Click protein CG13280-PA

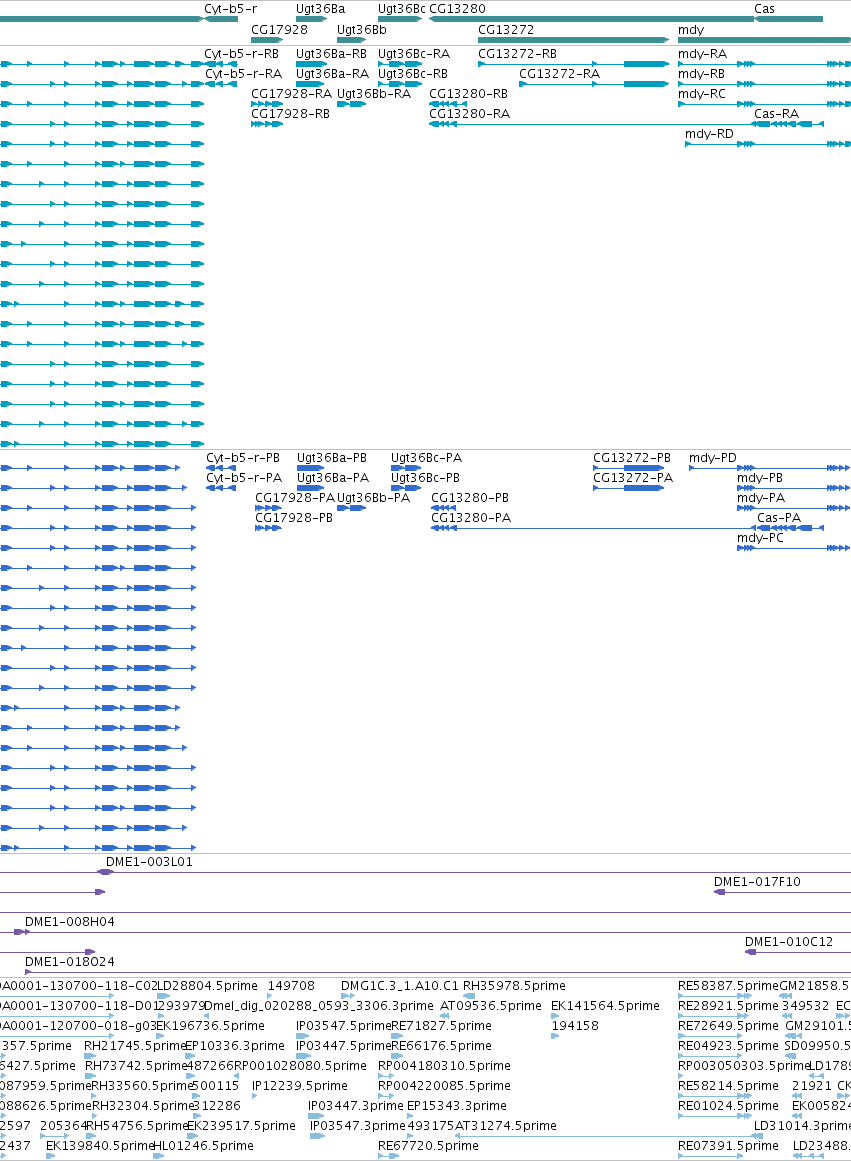click(x=471, y=518)
